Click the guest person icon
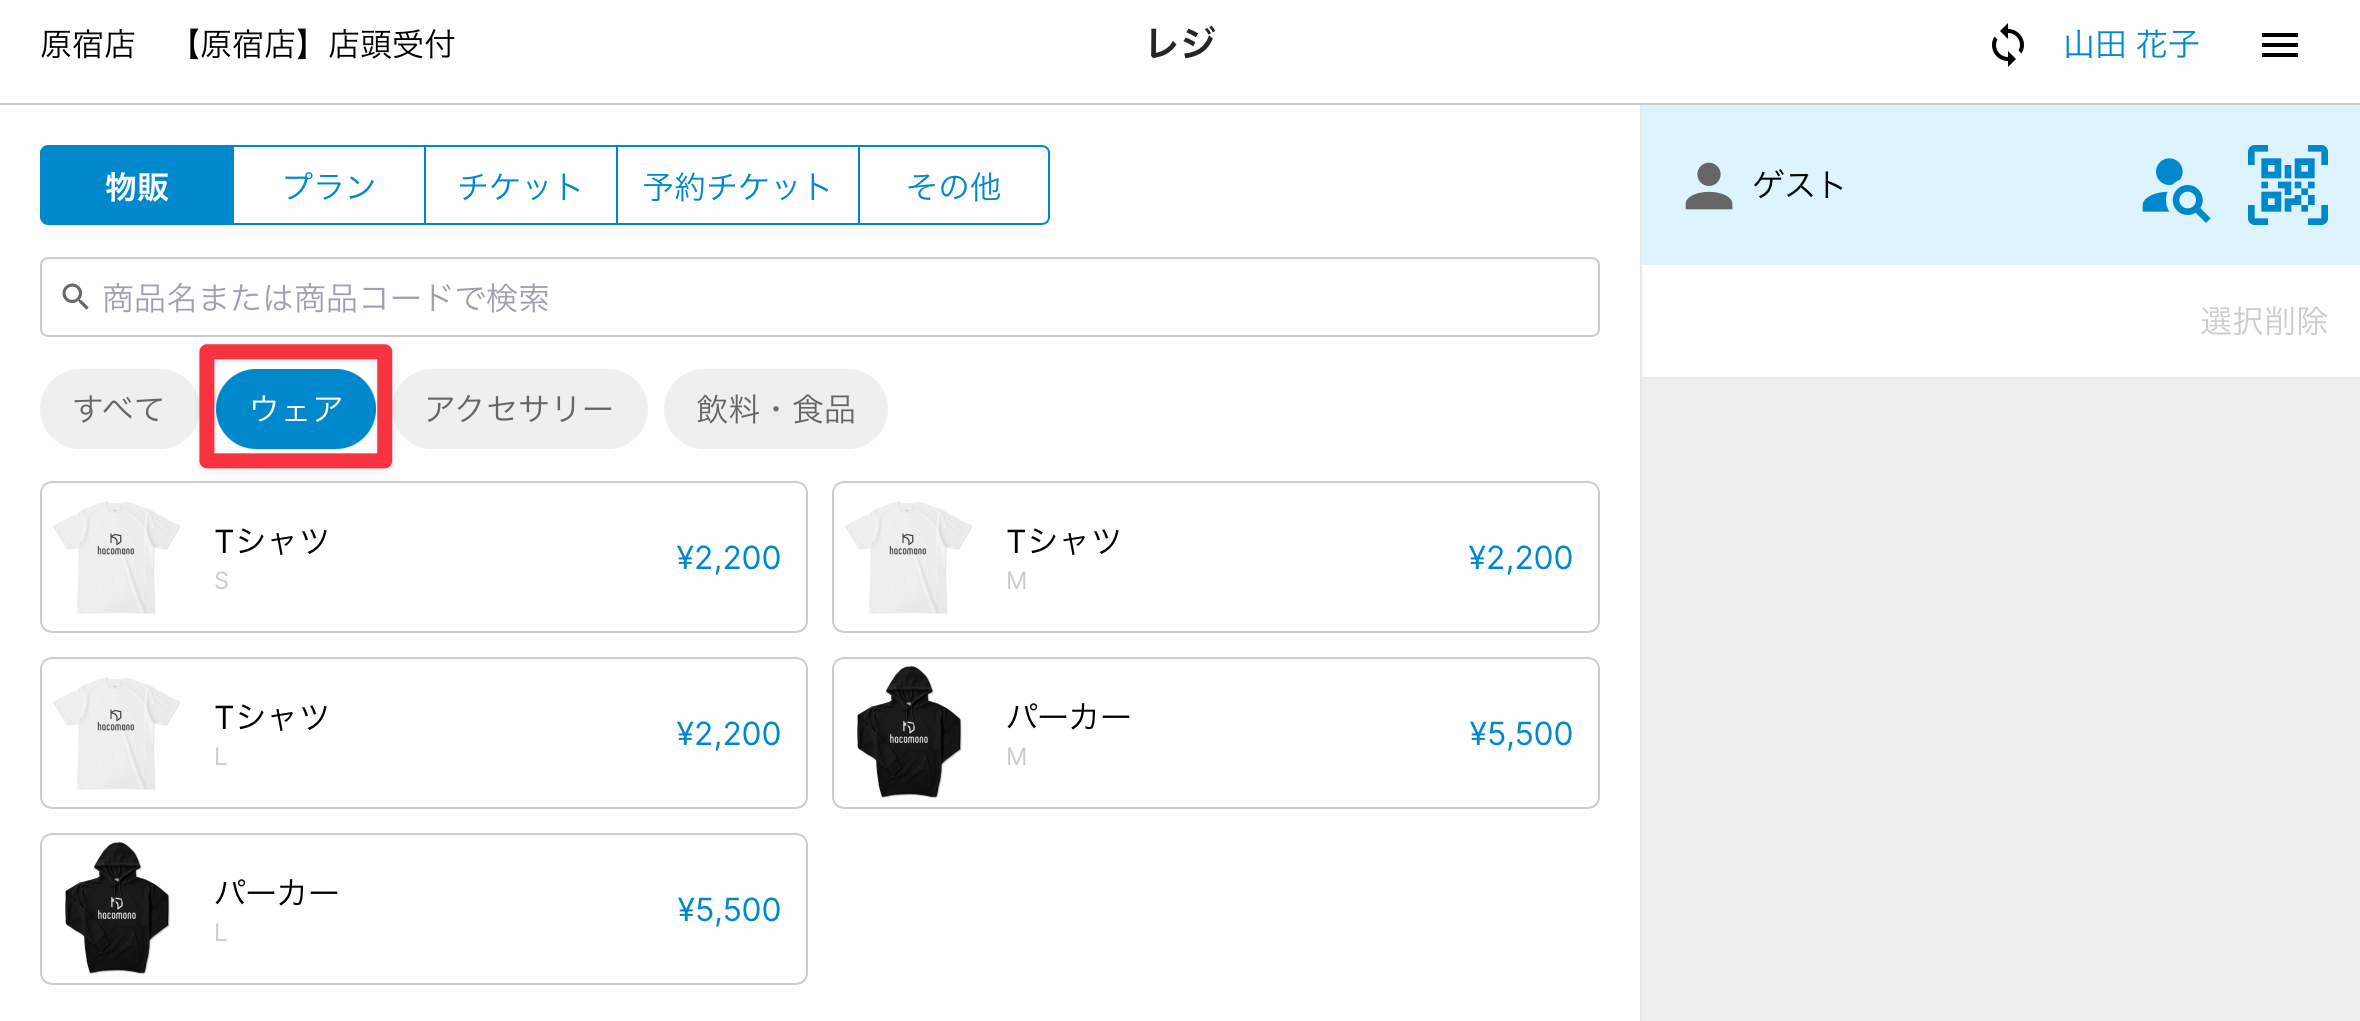The width and height of the screenshot is (2360, 1021). [1708, 186]
